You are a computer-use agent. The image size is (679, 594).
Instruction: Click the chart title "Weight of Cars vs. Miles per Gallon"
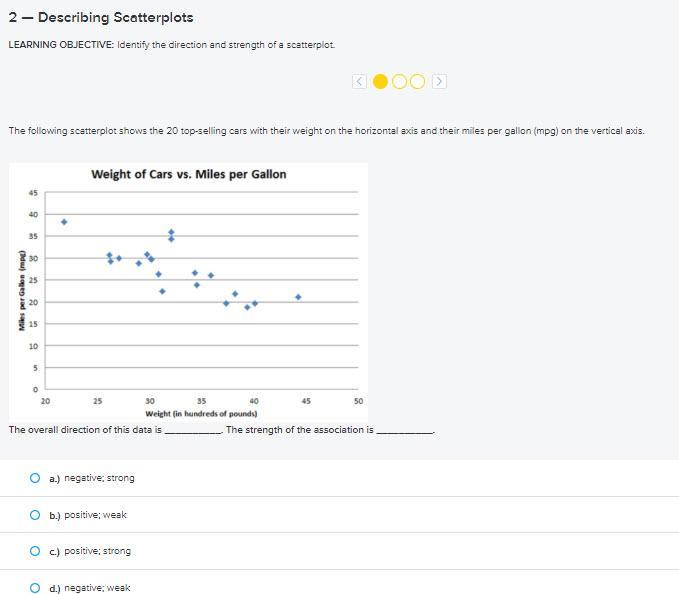tap(188, 174)
